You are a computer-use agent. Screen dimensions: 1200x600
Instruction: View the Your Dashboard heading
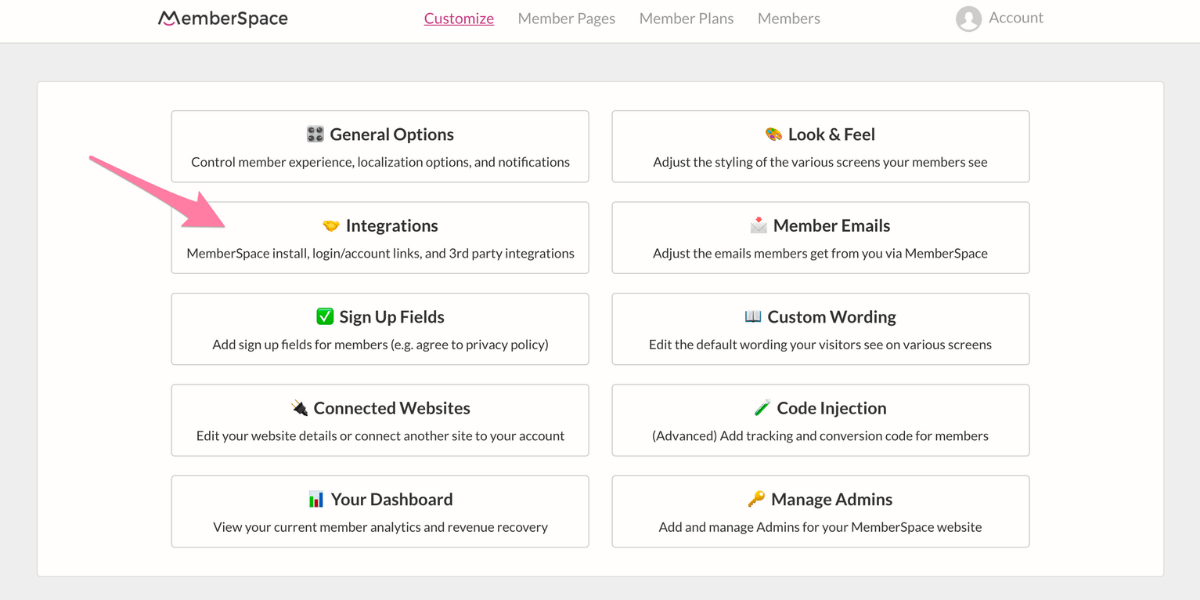coord(392,499)
